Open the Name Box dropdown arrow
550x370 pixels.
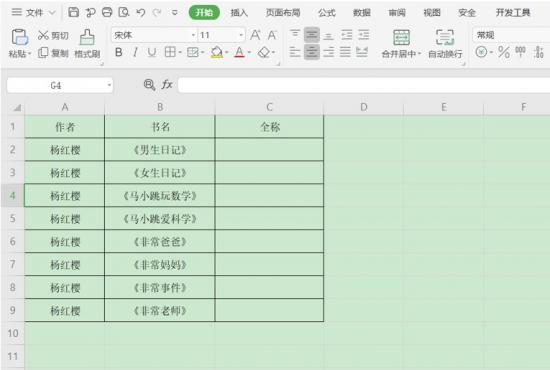tap(109, 85)
